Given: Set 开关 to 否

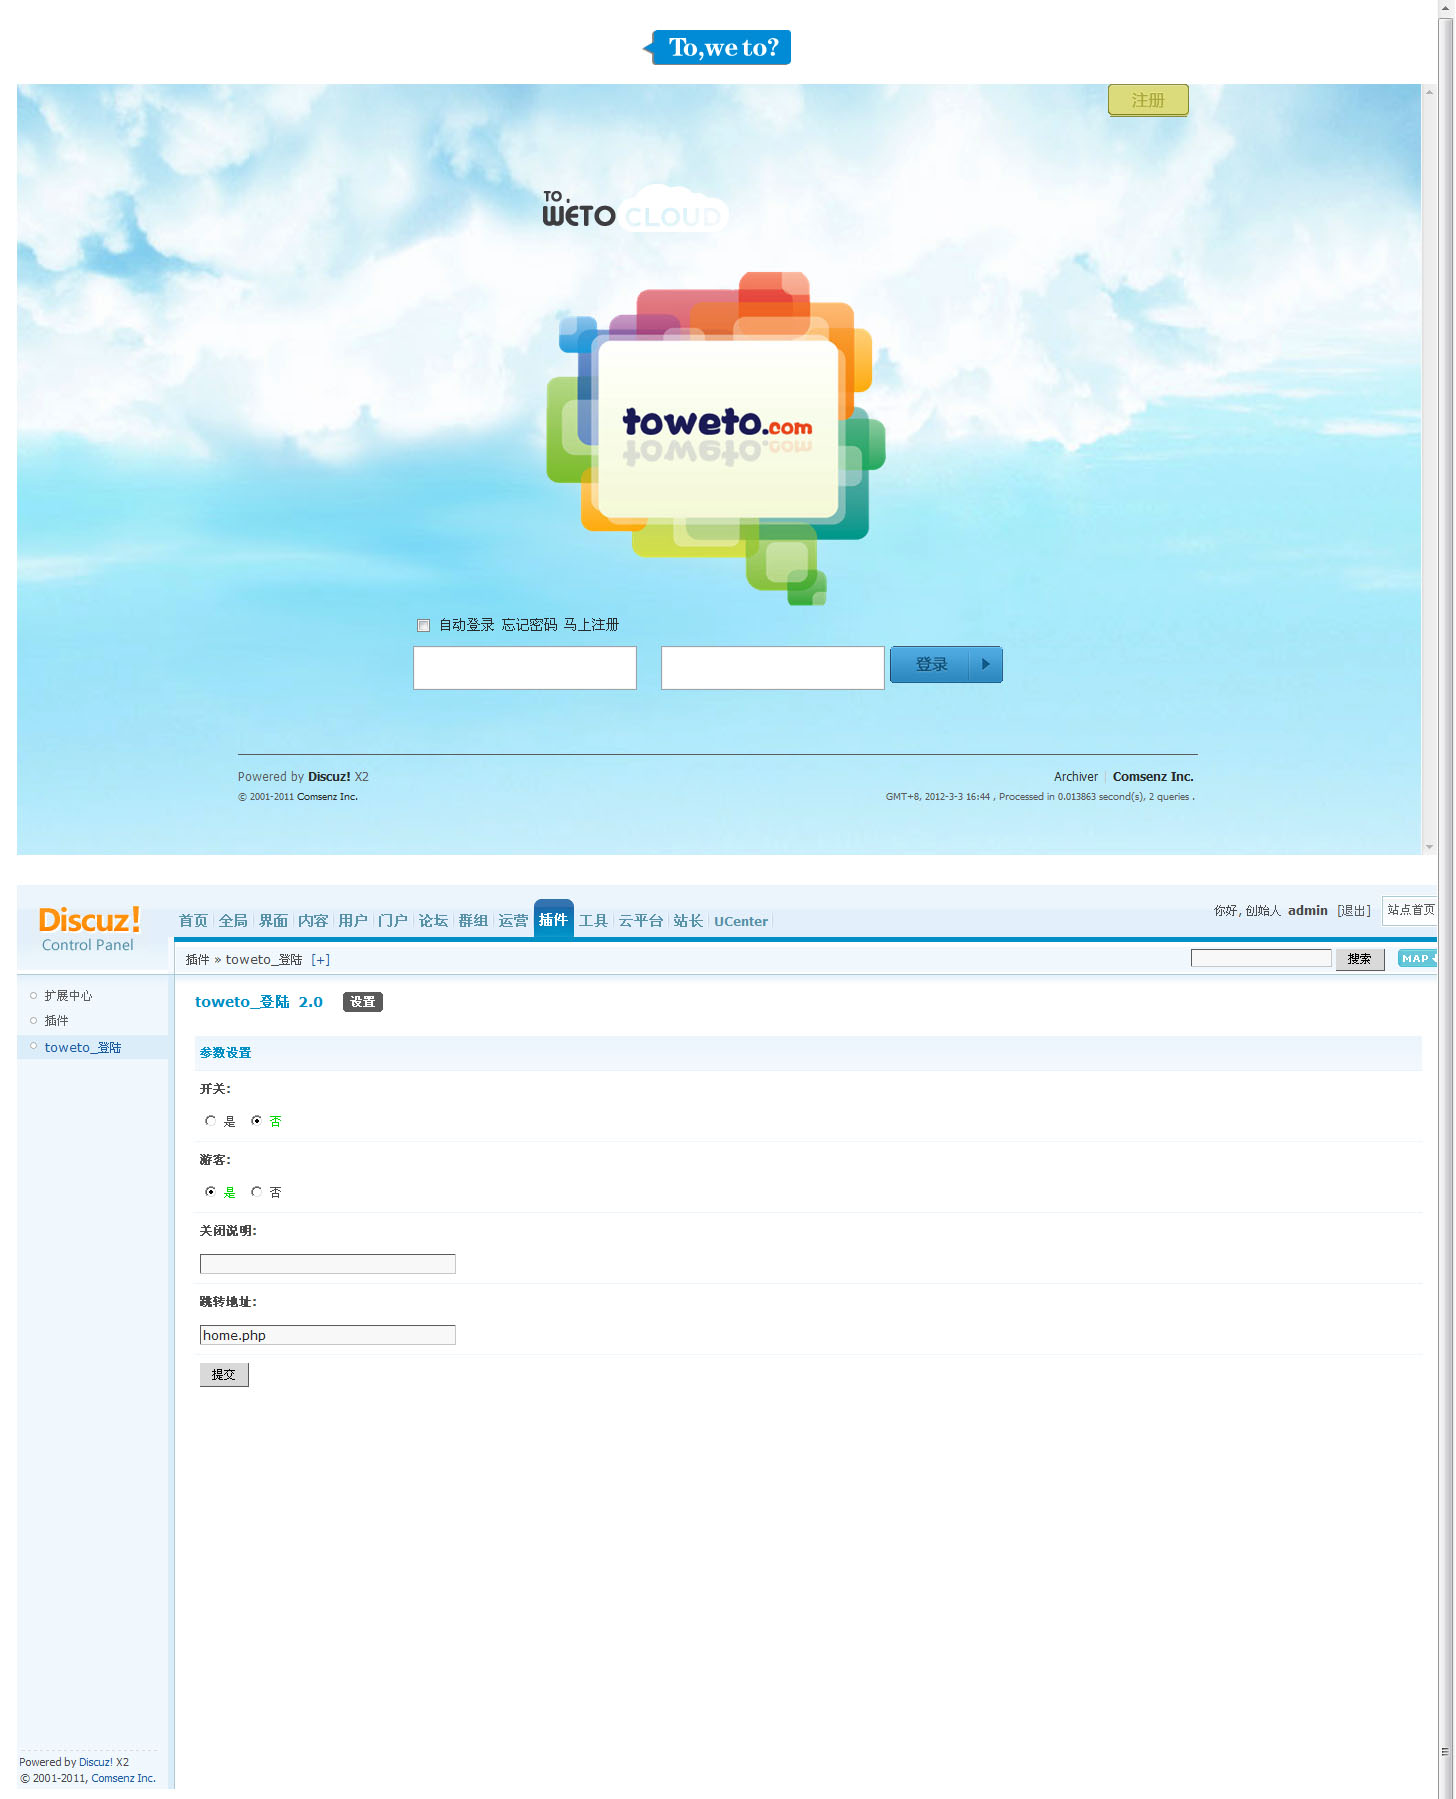Looking at the screenshot, I should pyautogui.click(x=257, y=1121).
